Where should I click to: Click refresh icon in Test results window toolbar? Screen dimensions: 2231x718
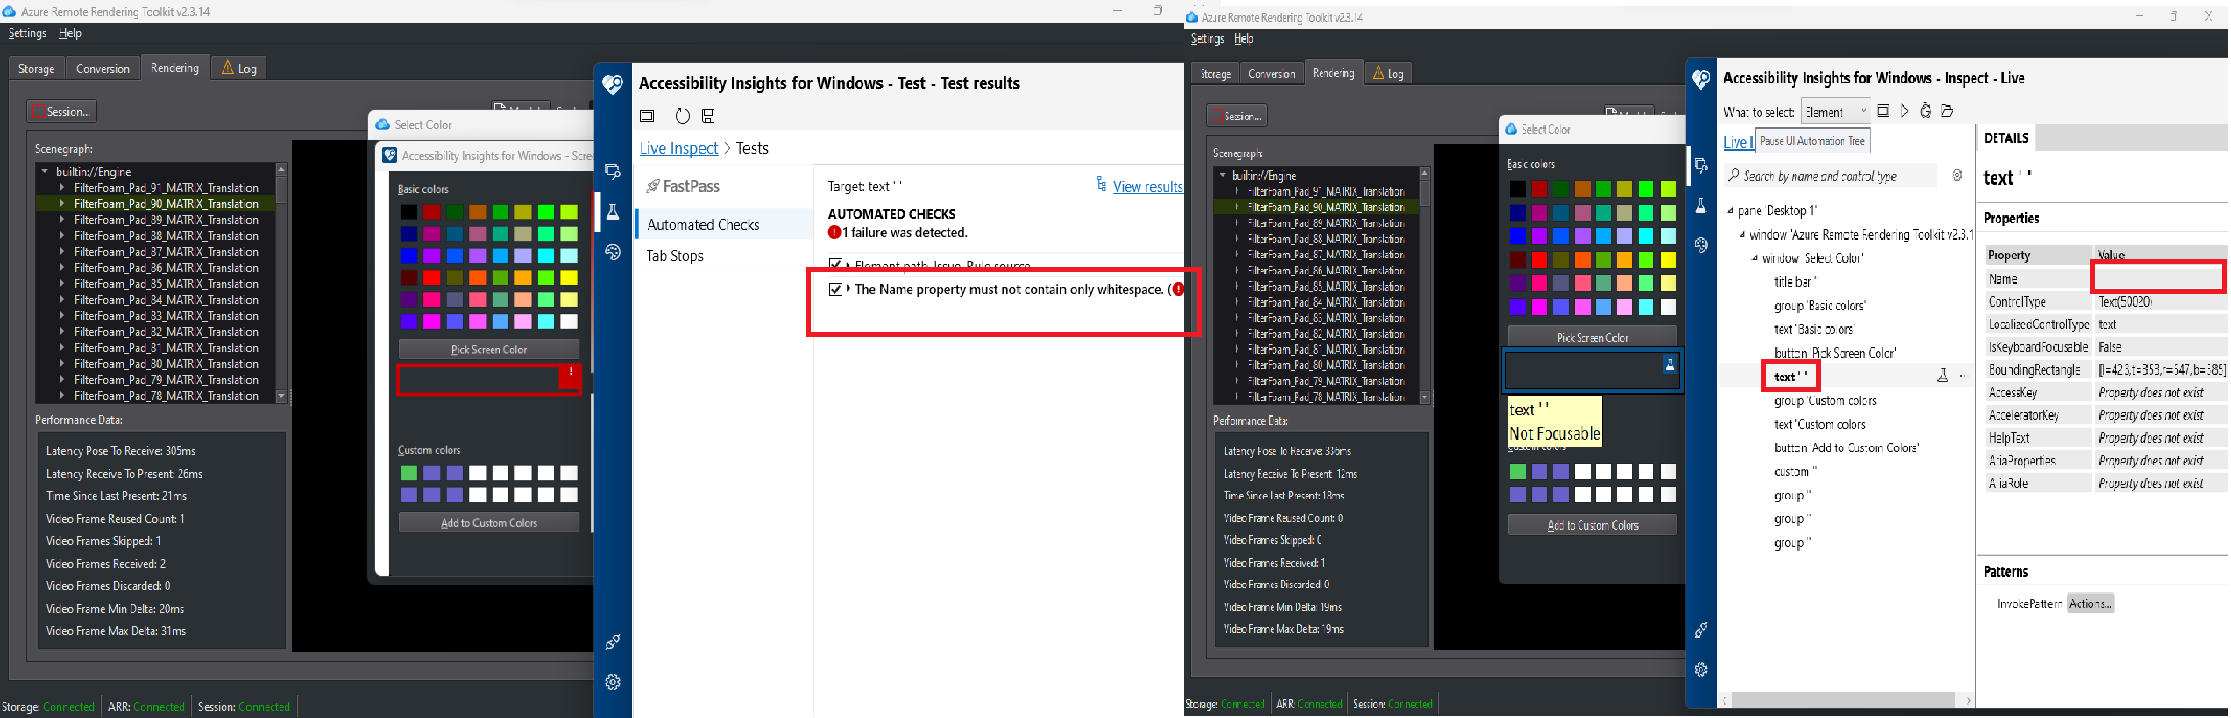pyautogui.click(x=682, y=116)
